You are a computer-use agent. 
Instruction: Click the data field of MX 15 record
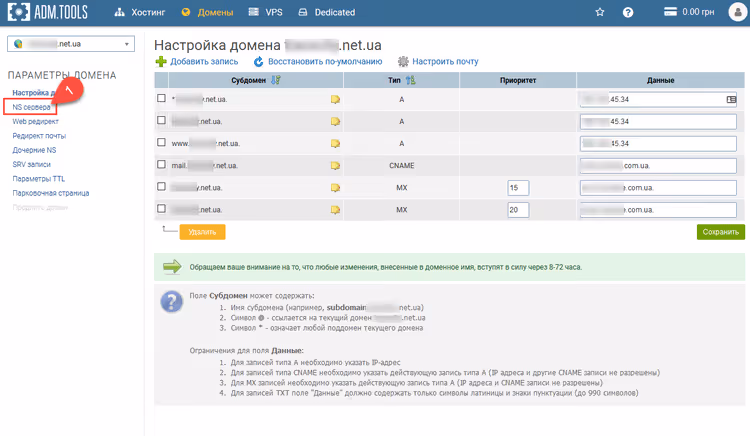[x=658, y=188]
